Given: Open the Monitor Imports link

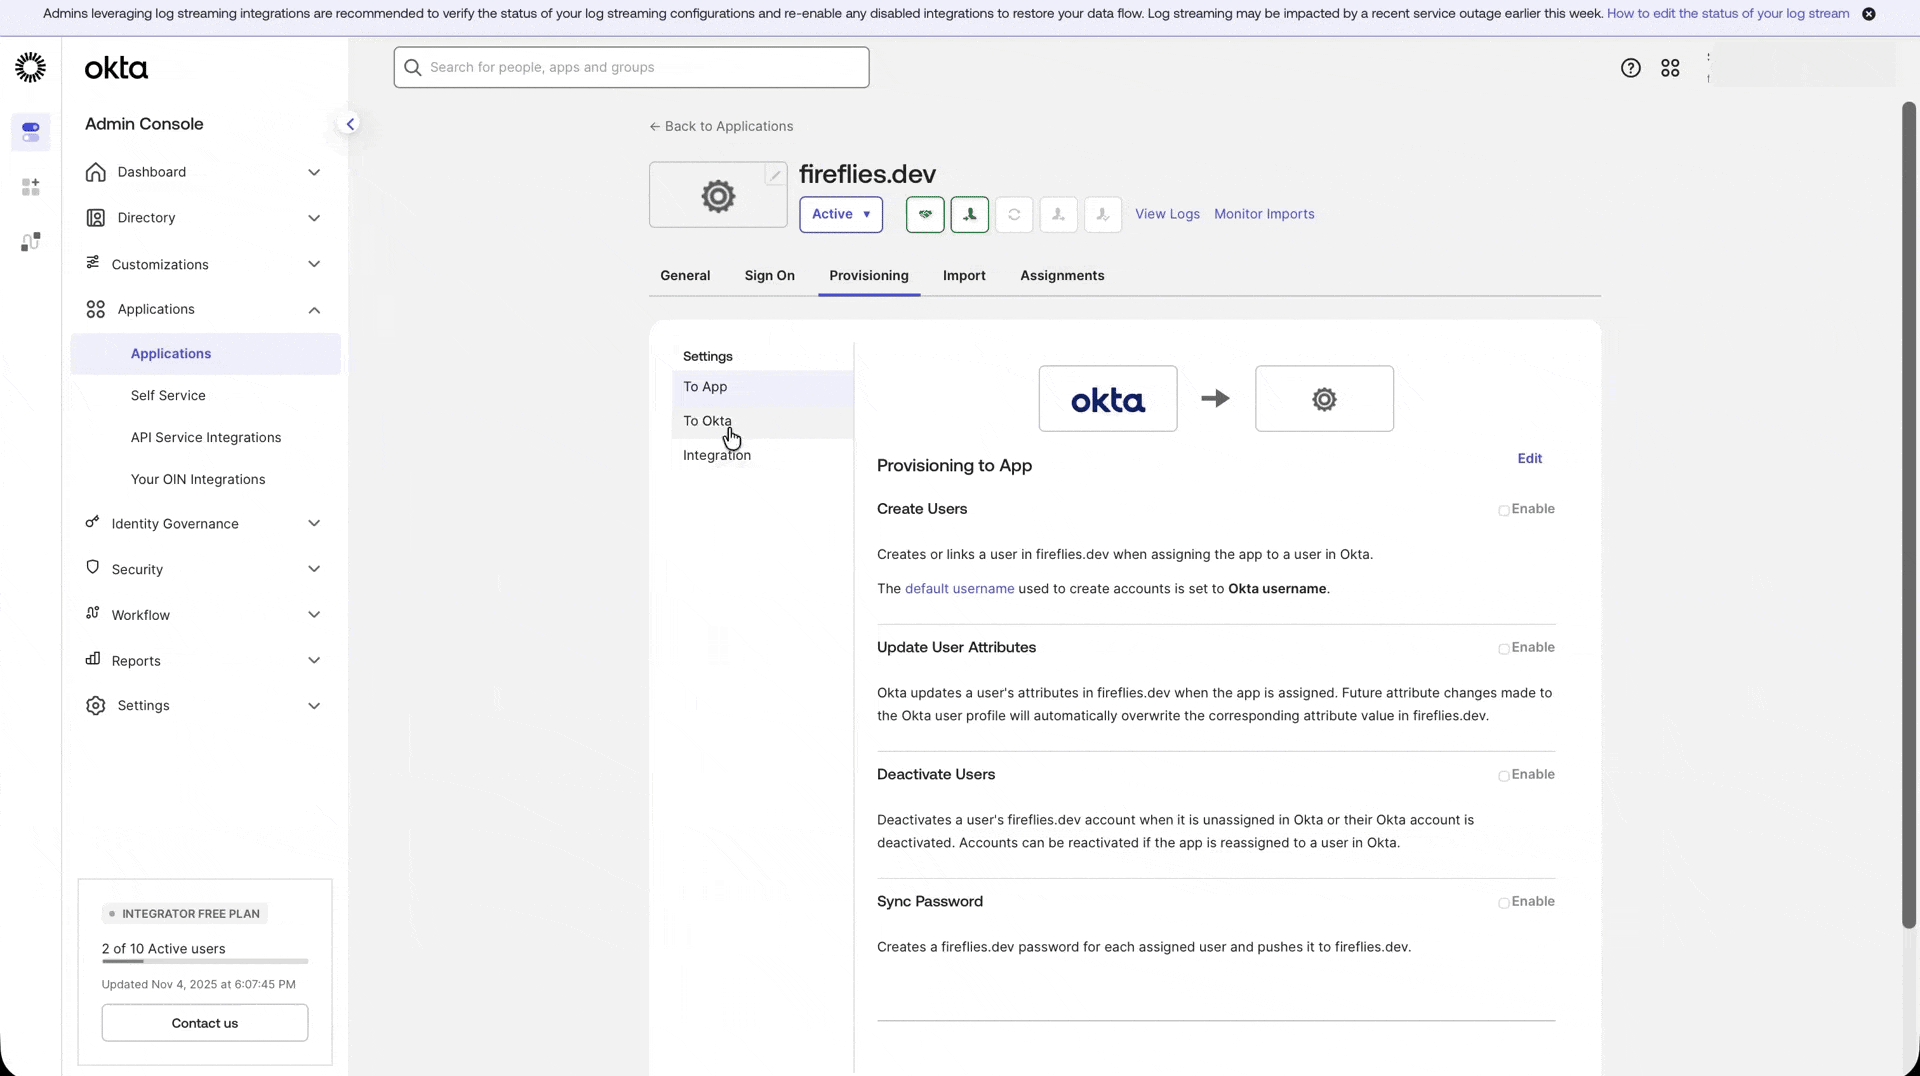Looking at the screenshot, I should coord(1264,214).
